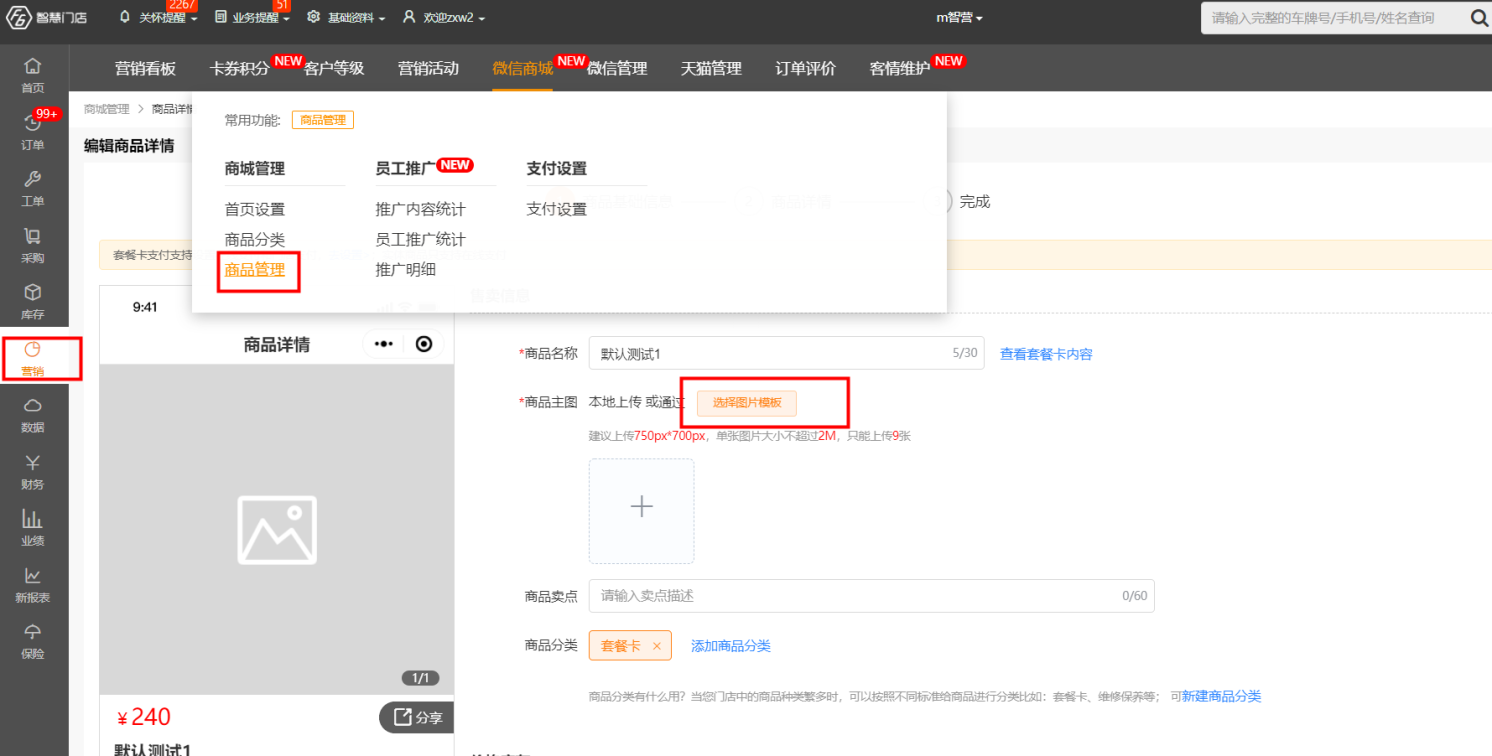Click the search magnifier icon

1479,18
